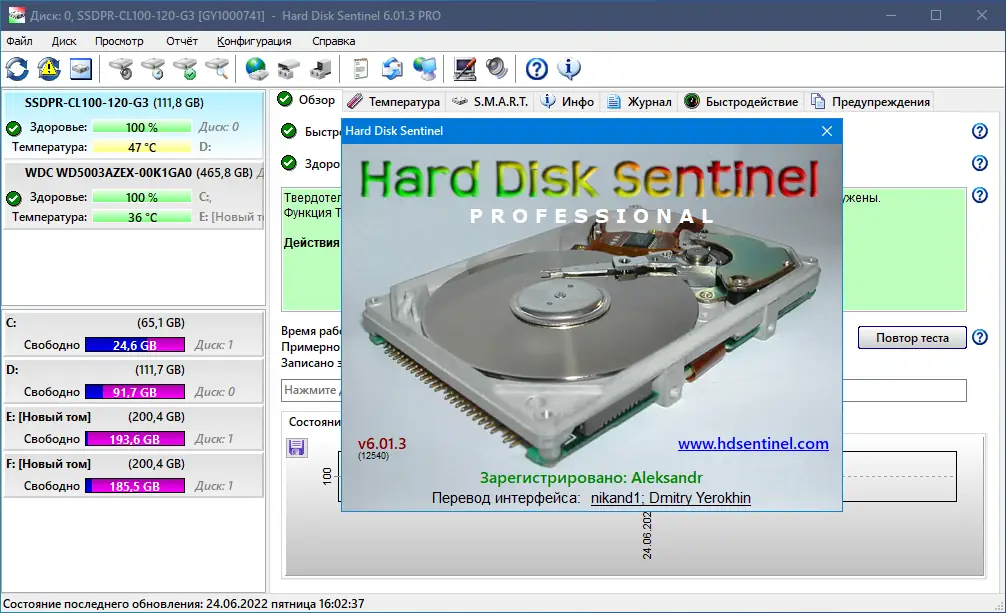Click the toolbar info bubble icon
The width and height of the screenshot is (1006, 613).
pyautogui.click(x=568, y=69)
